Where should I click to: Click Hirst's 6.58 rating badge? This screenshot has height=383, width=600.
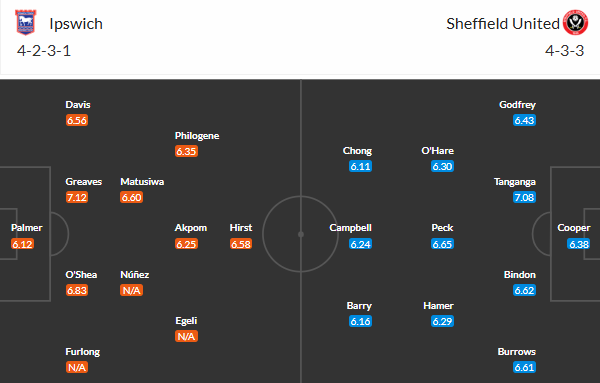[241, 244]
